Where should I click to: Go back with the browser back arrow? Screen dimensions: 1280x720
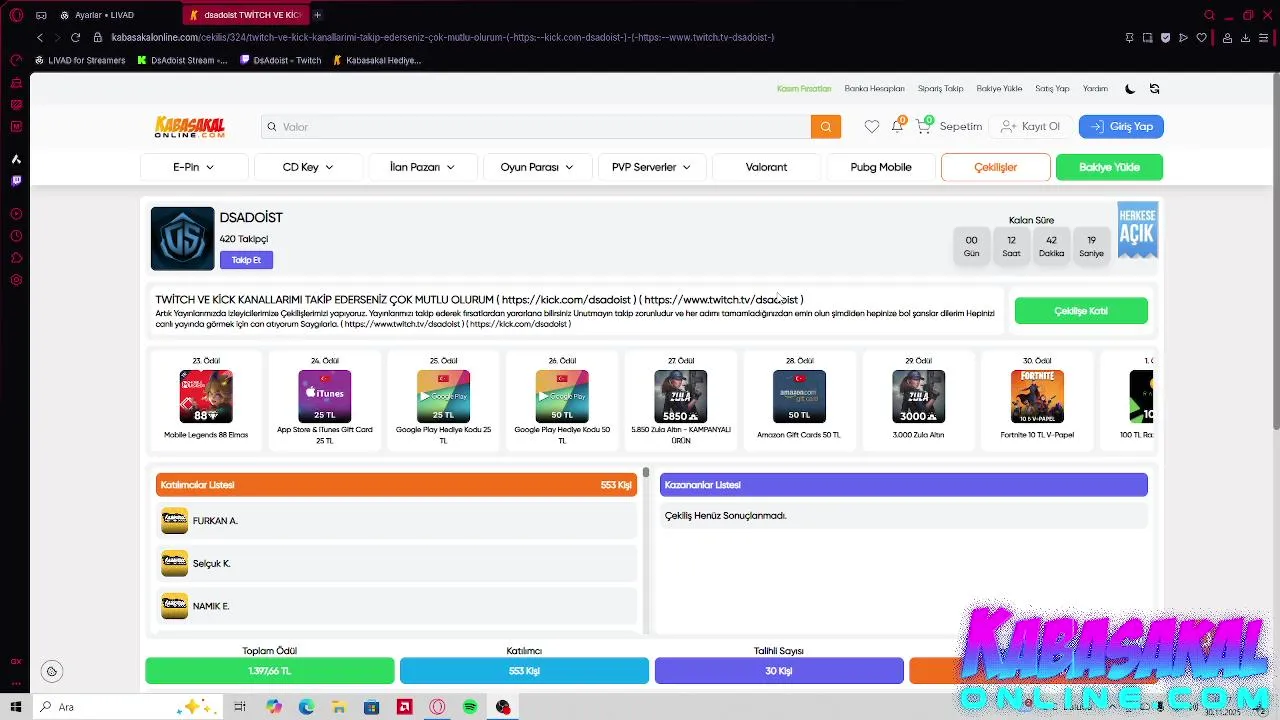[x=40, y=37]
